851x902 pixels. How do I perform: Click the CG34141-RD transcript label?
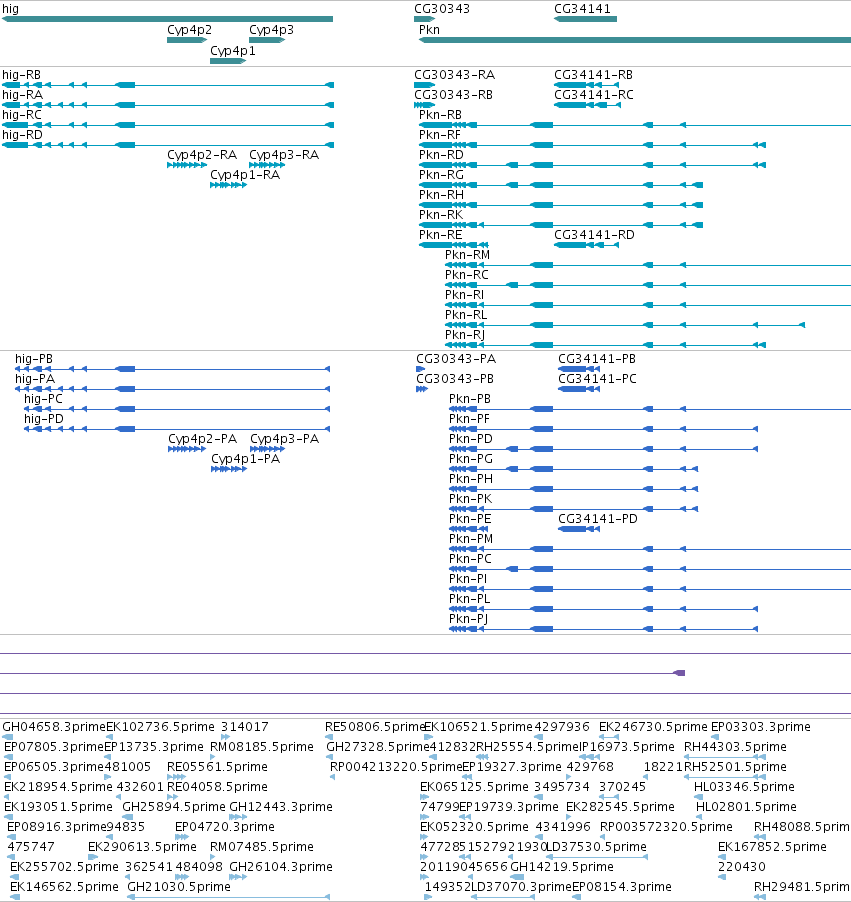[594, 235]
